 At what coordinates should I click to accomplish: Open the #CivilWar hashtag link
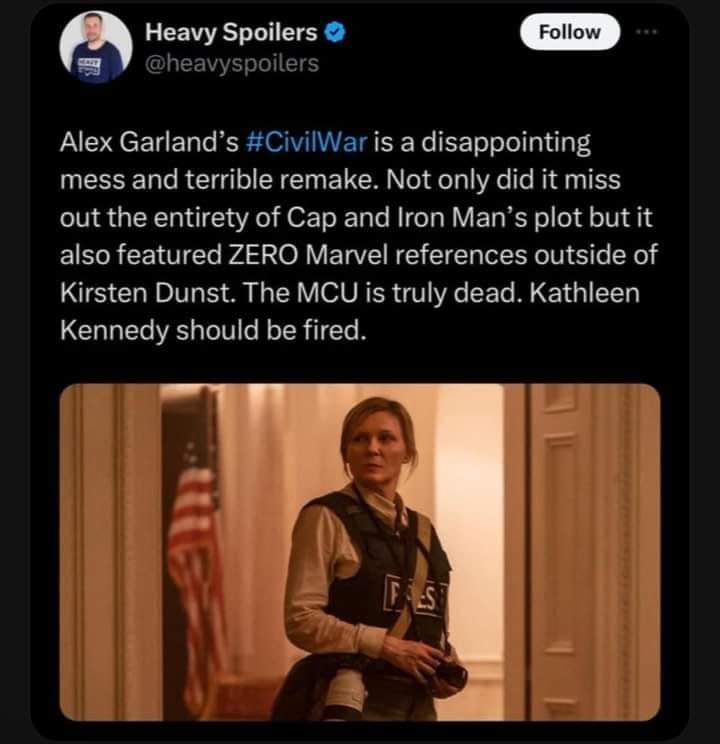pyautogui.click(x=307, y=141)
